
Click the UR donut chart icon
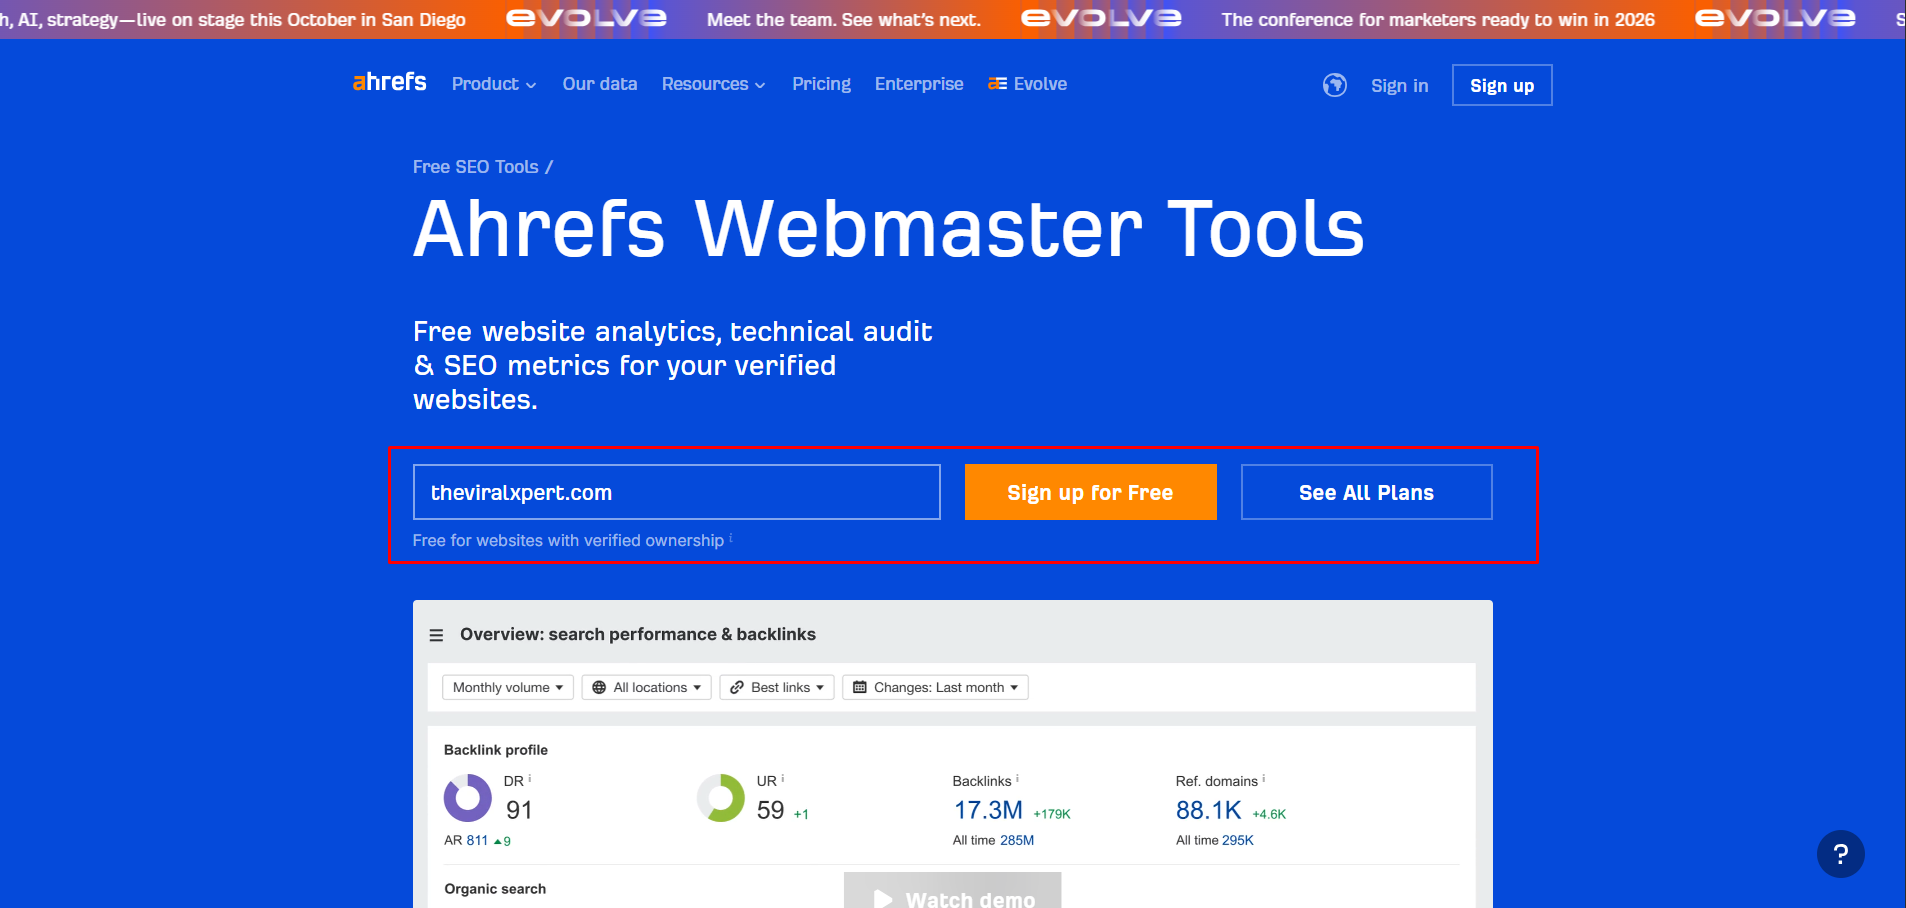[720, 798]
